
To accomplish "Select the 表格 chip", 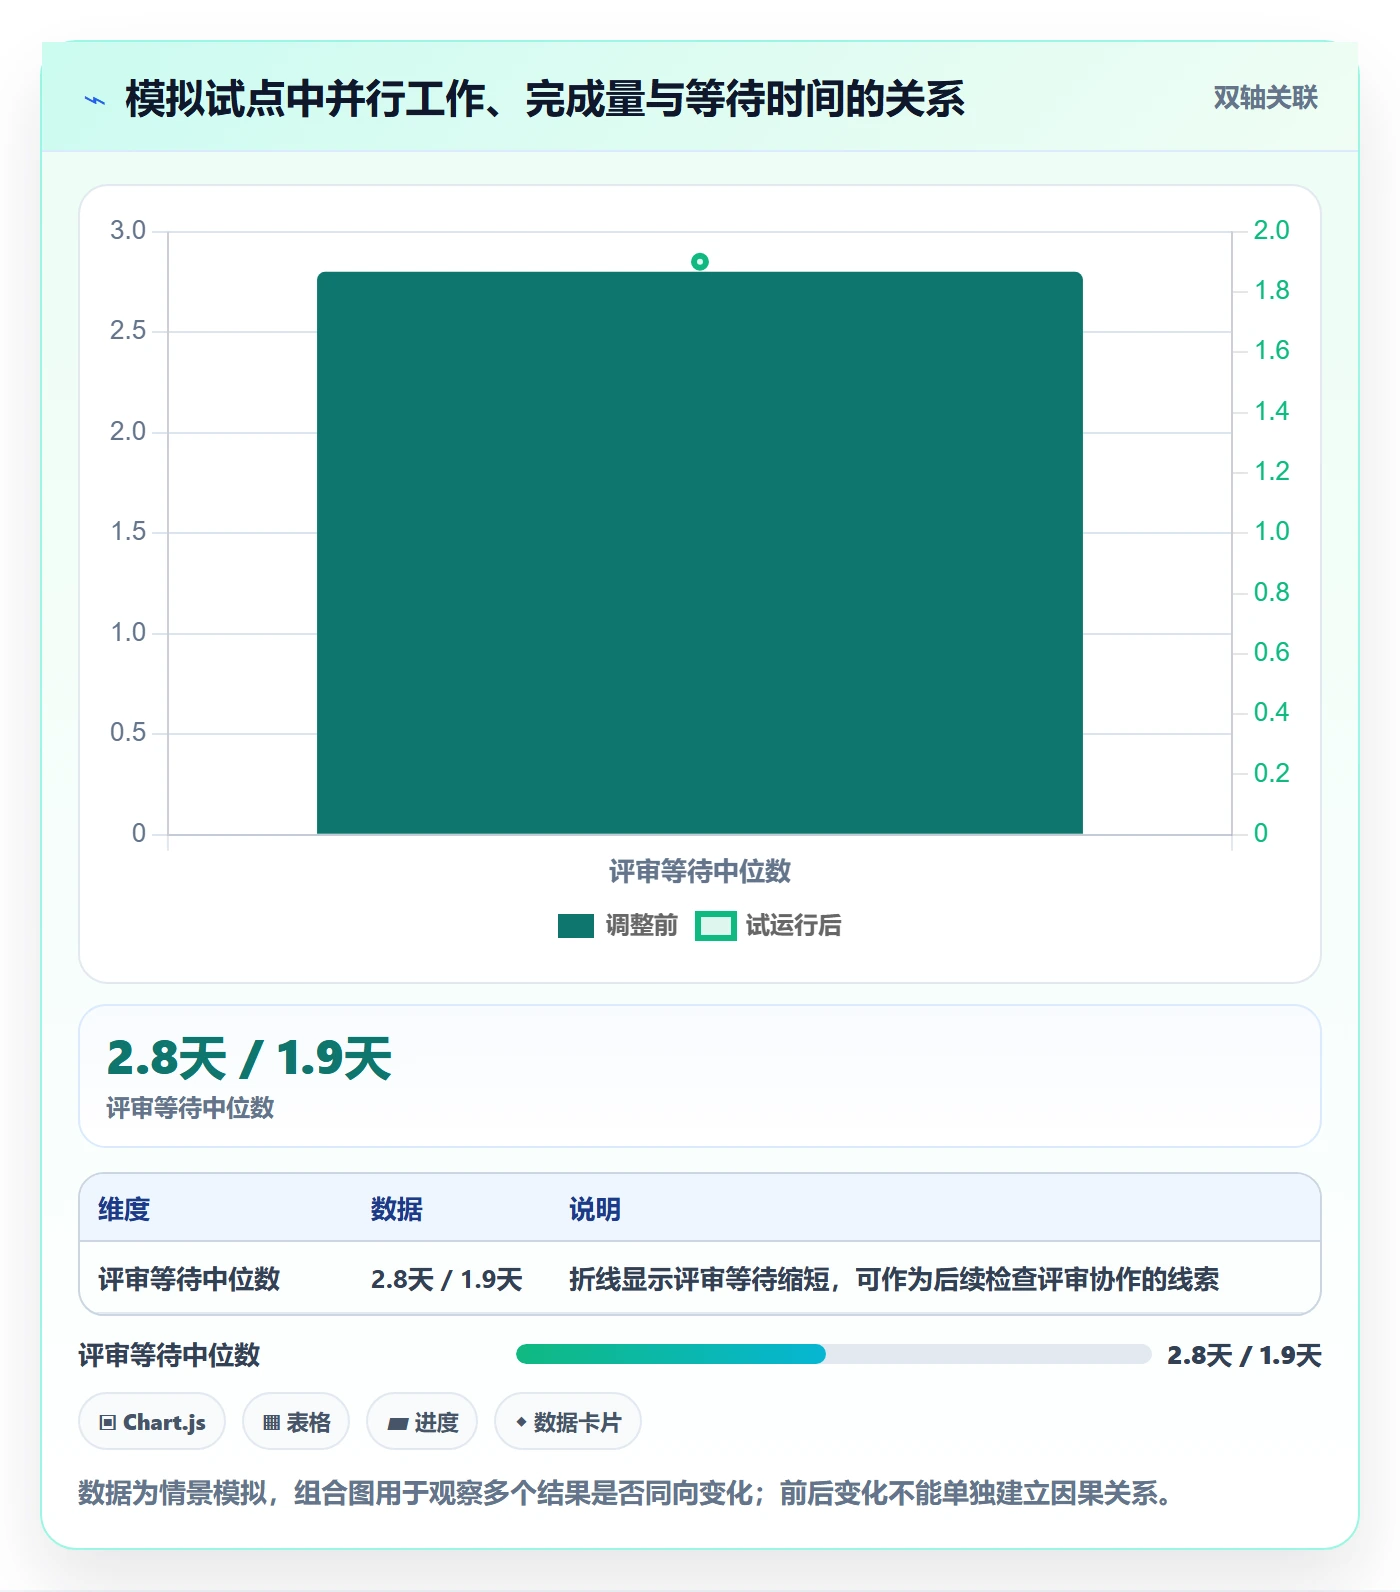I will pos(296,1421).
